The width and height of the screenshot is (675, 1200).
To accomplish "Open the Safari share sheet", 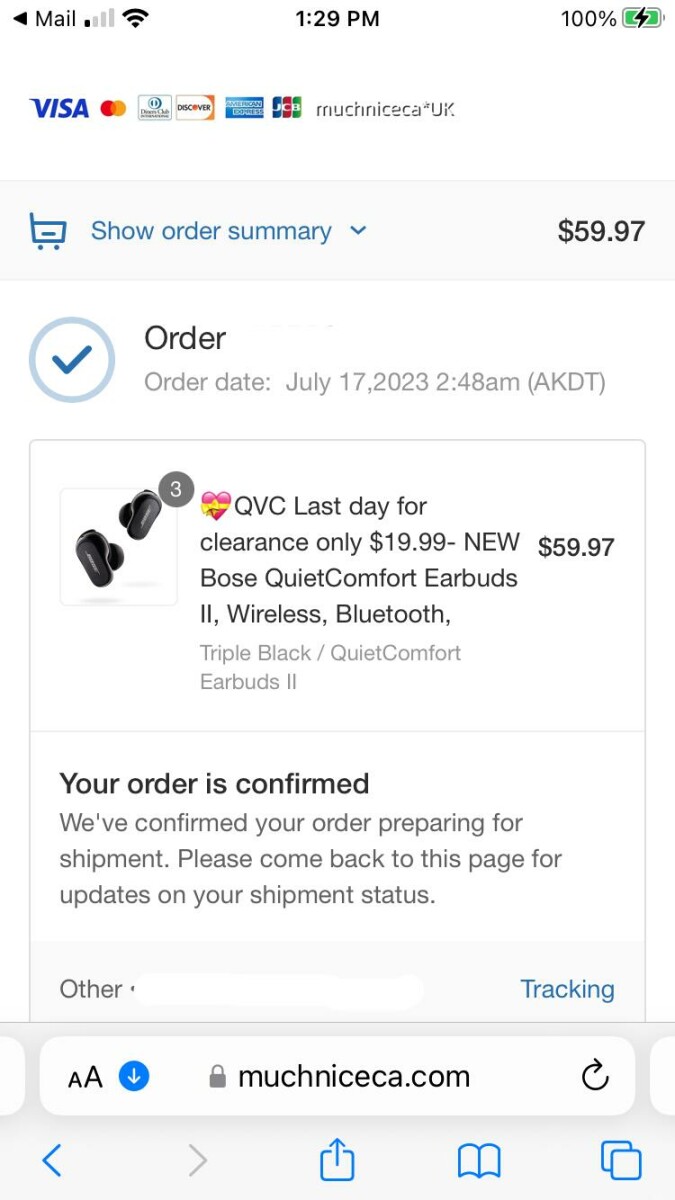I will coord(337,1159).
